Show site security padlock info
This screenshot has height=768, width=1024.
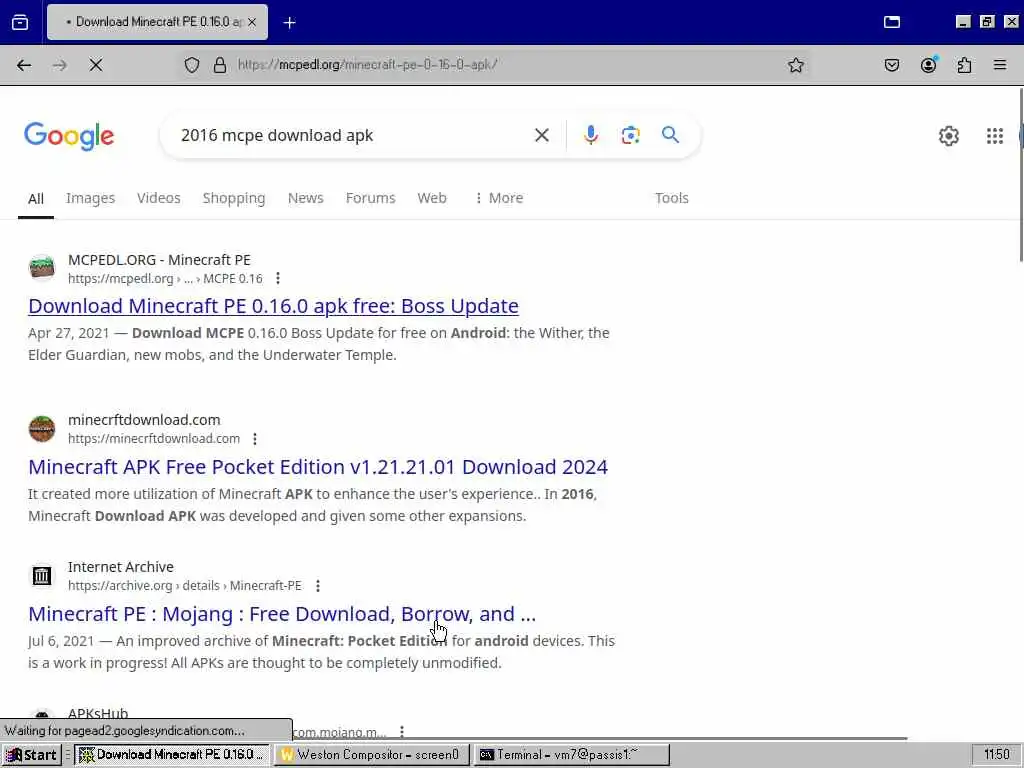coord(220,65)
